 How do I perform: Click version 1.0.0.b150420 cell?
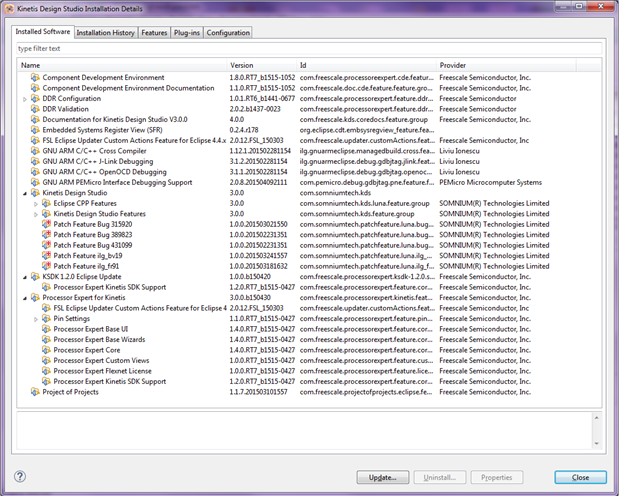pos(249,276)
